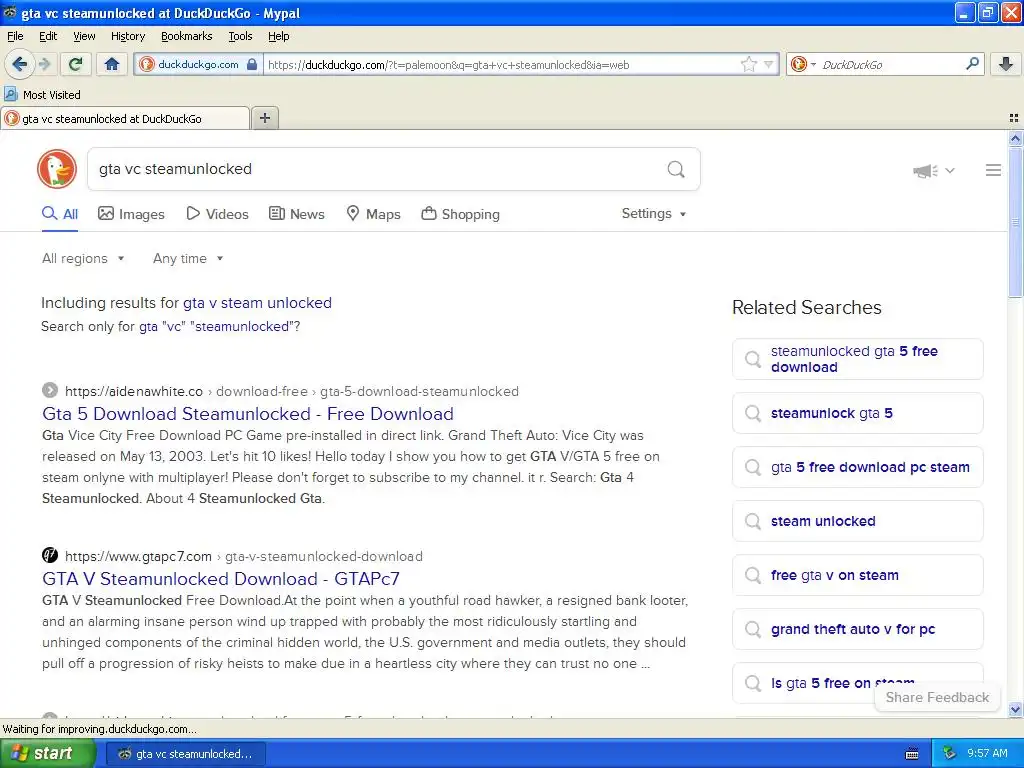
Task: Expand the All regions filter
Action: pyautogui.click(x=83, y=259)
